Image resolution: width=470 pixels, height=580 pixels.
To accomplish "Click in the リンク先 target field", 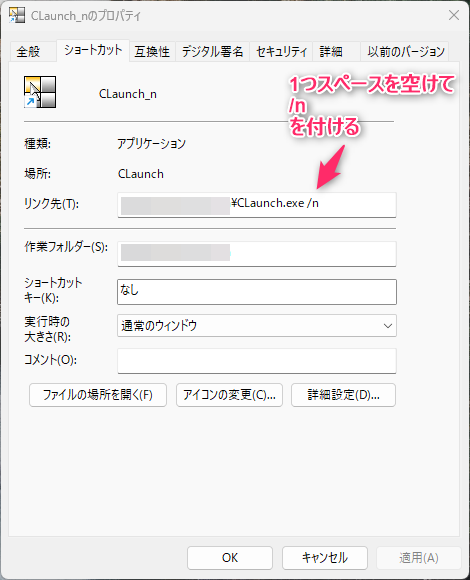I will [257, 205].
